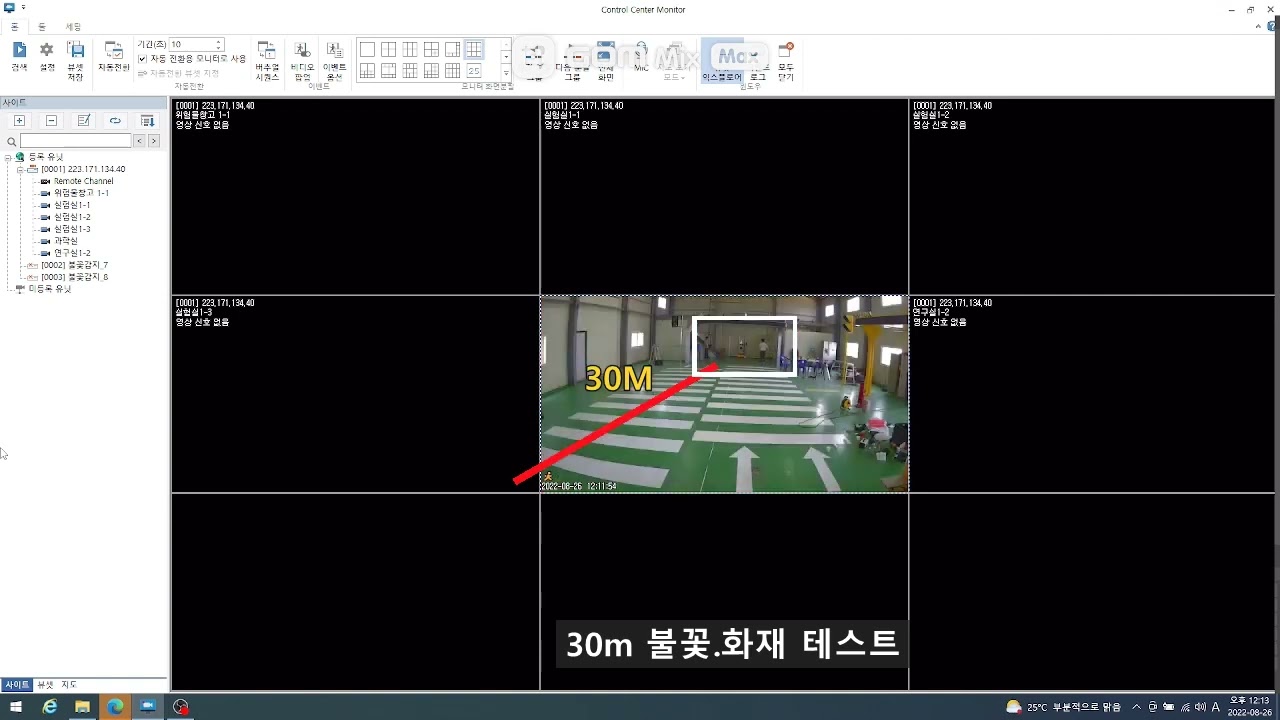
Task: Click the 다음 그룹 button in the ribbon
Action: 572,60
